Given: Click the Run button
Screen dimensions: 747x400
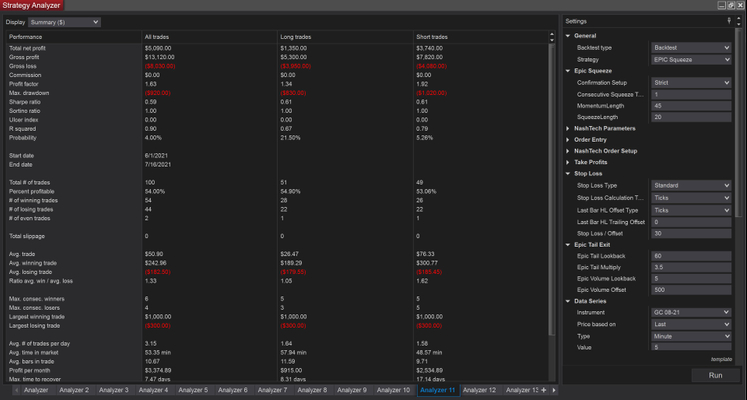Looking at the screenshot, I should [715, 375].
